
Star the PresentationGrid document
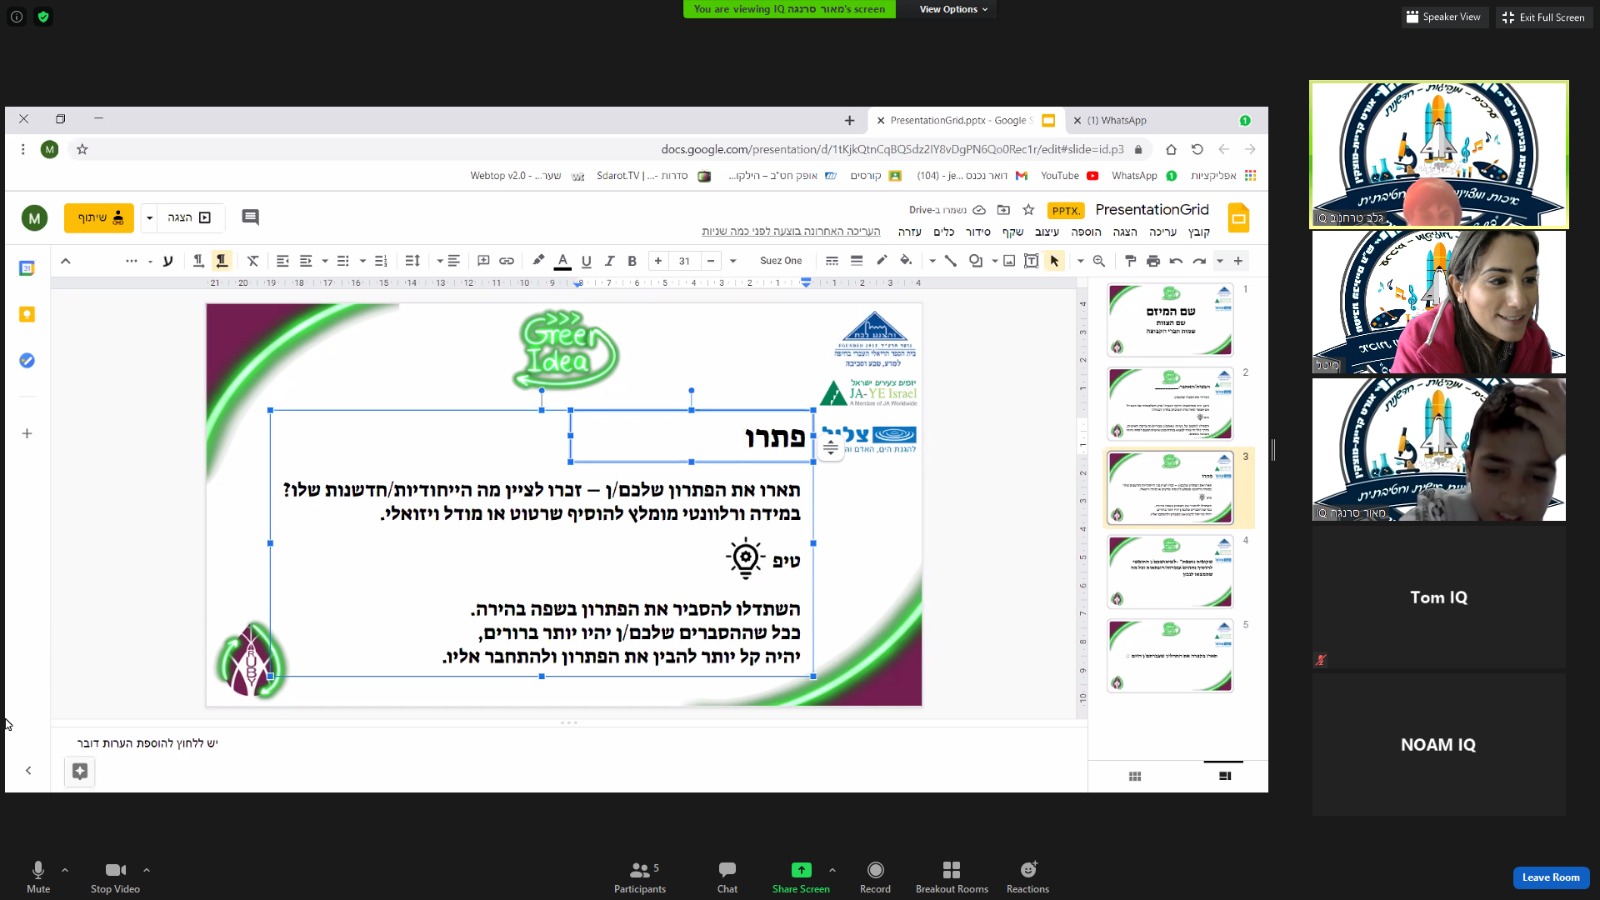tap(1028, 210)
